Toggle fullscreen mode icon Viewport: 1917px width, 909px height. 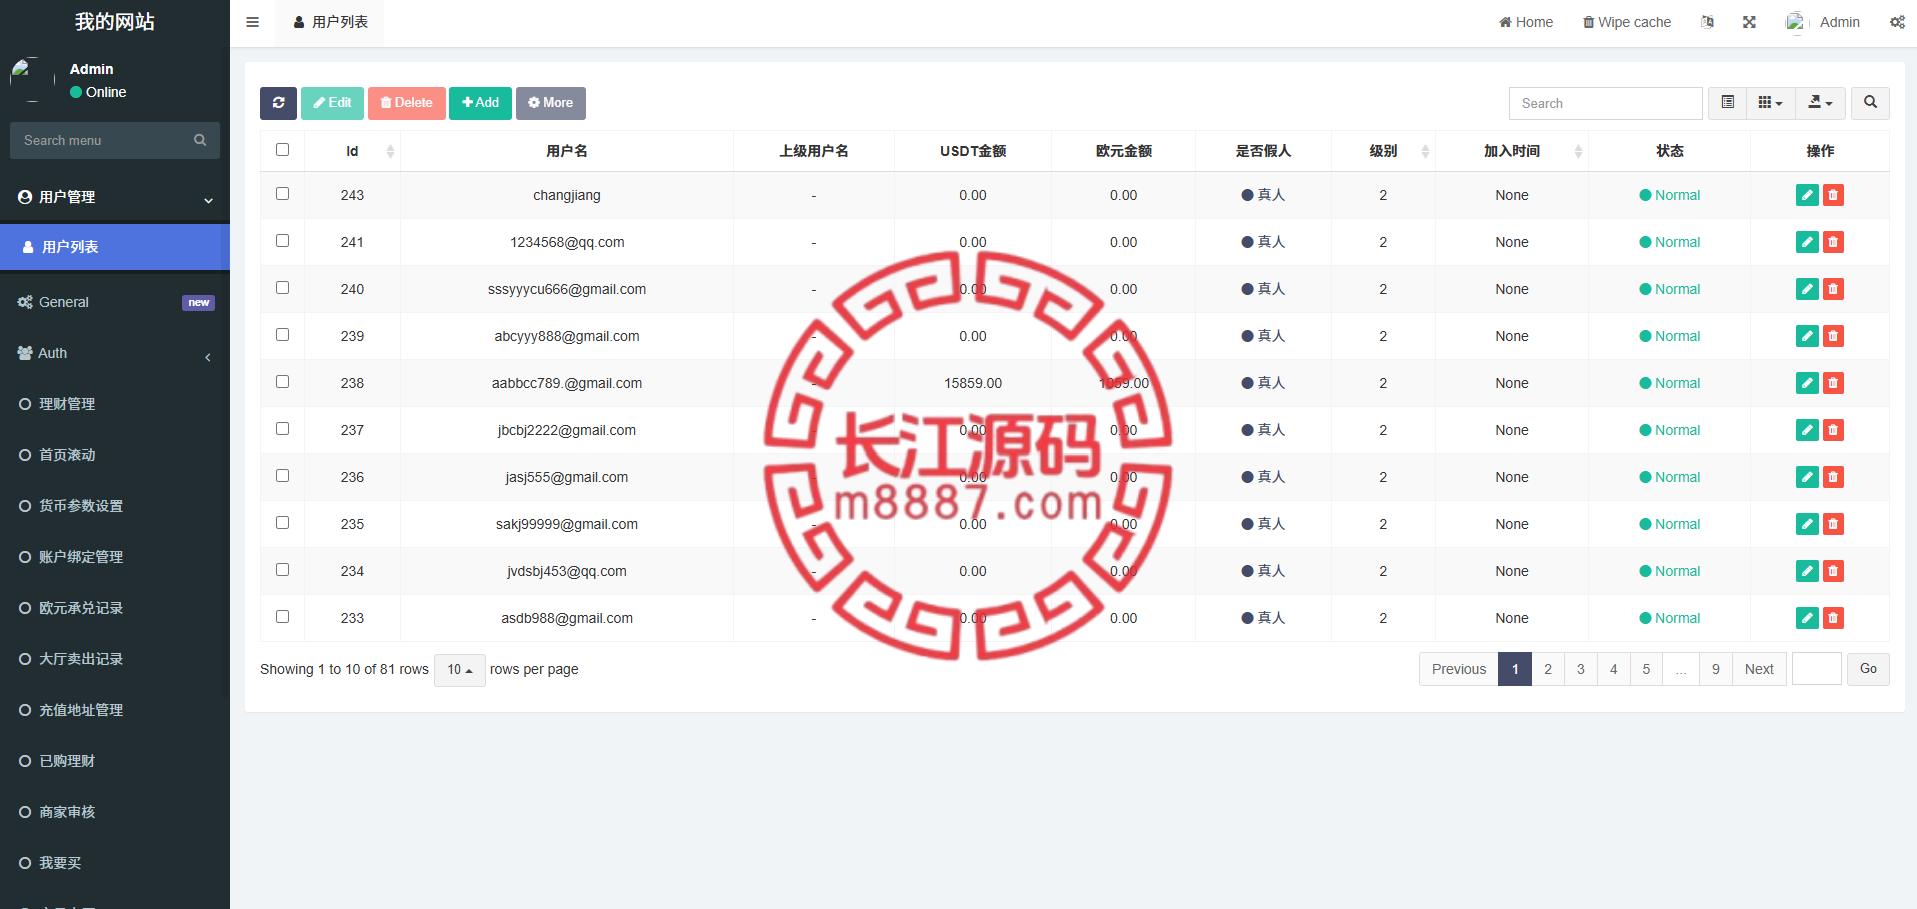1749,22
